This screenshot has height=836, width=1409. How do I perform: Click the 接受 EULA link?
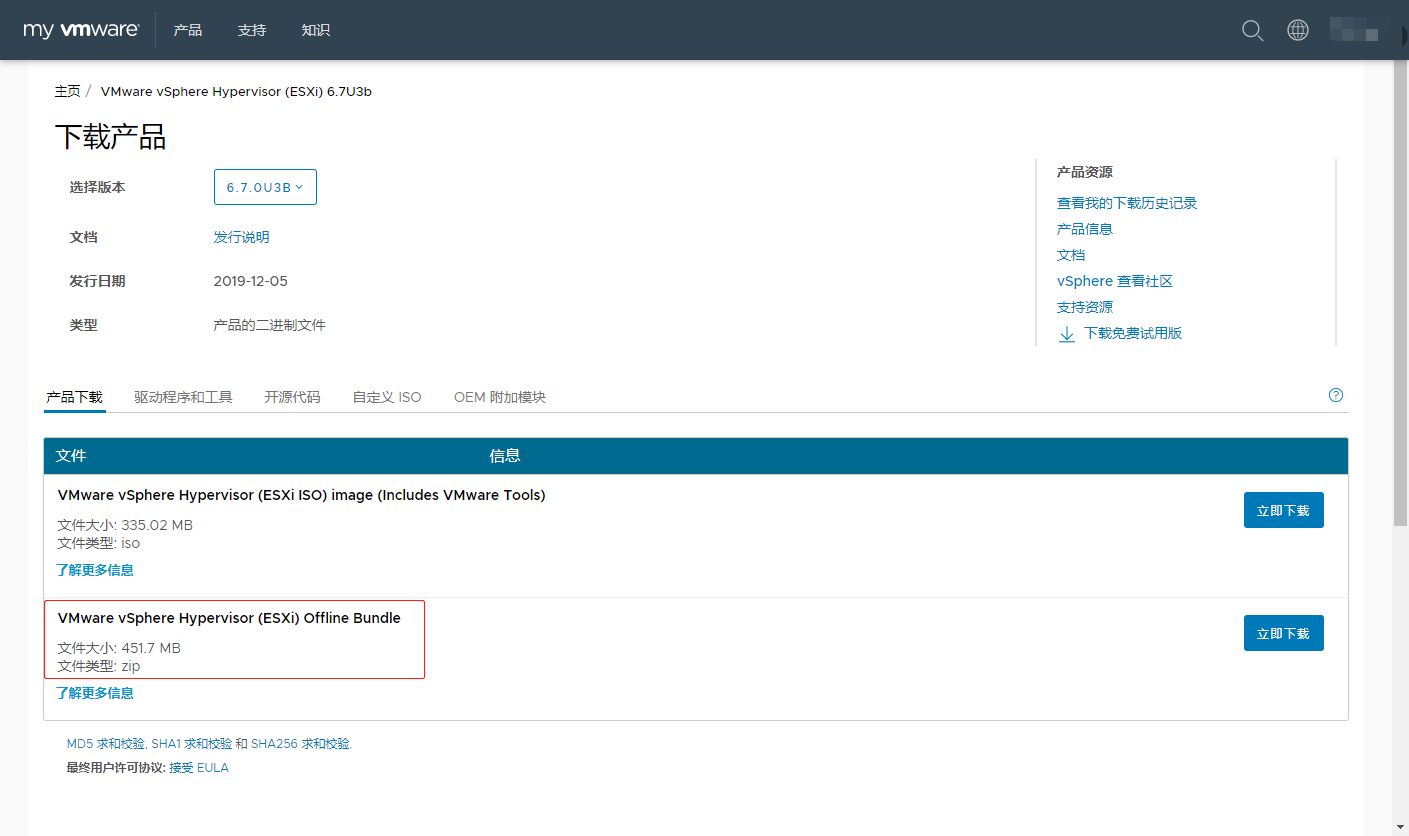[199, 768]
